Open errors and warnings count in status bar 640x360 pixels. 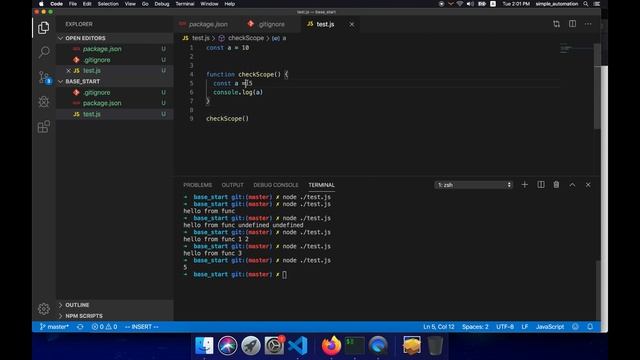coord(104,327)
